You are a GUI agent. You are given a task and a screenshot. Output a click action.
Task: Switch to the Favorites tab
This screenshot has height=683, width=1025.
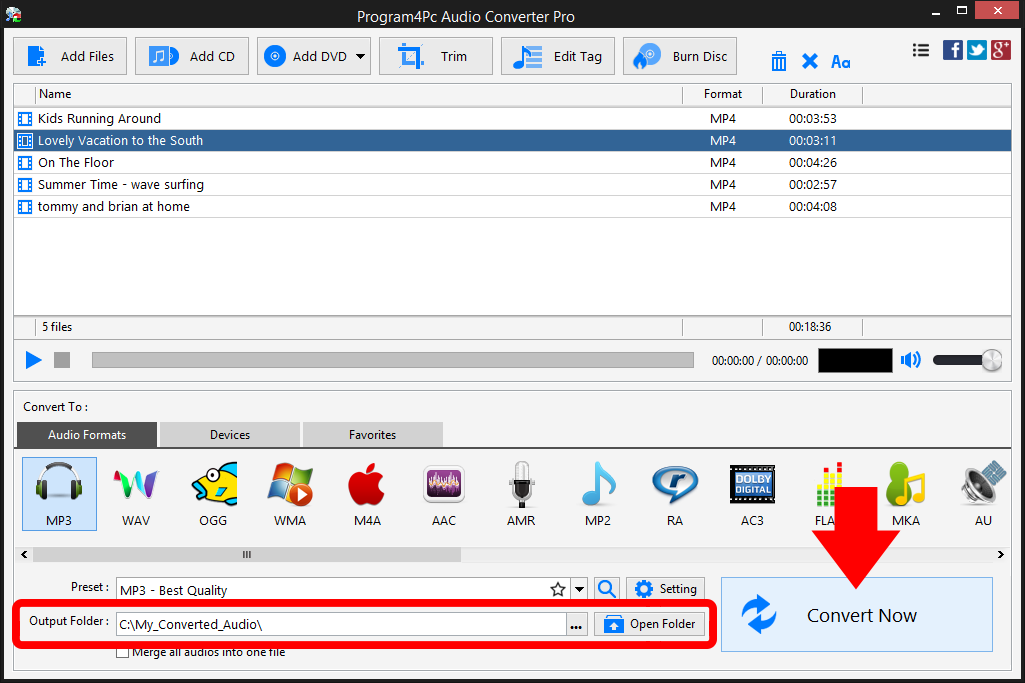[372, 434]
